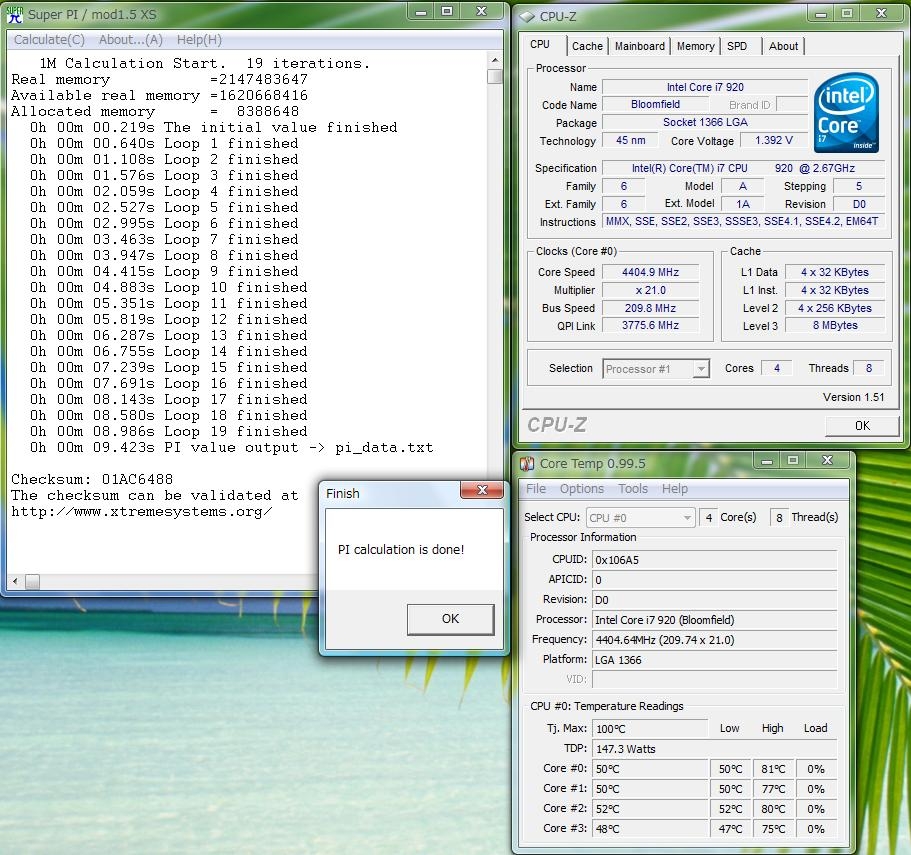Switch to the Memory tab in CPU-Z
911x855 pixels.
pyautogui.click(x=695, y=46)
